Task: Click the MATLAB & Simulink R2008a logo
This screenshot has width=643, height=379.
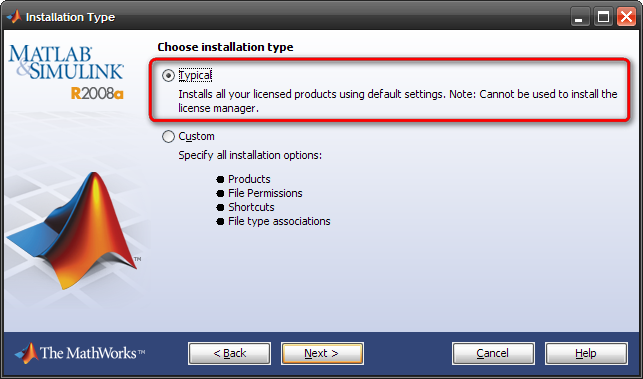Action: pyautogui.click(x=66, y=73)
